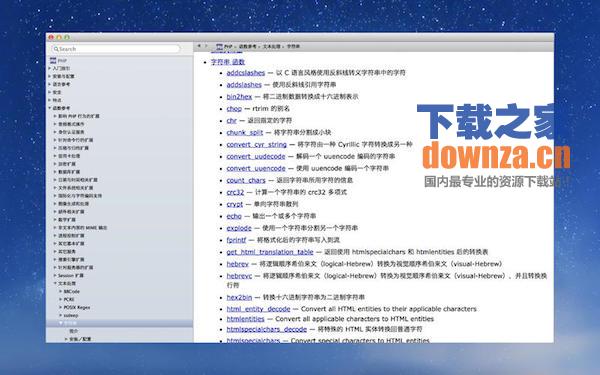Open the crypt function link
The width and height of the screenshot is (600, 375).
pos(235,204)
